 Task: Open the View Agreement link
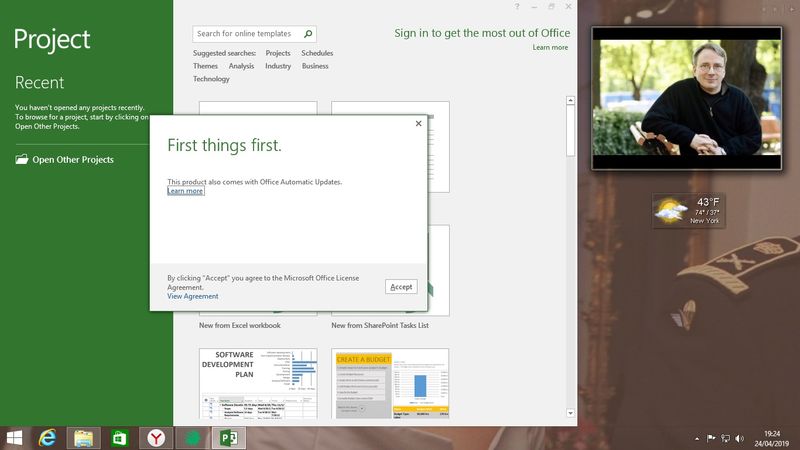192,296
